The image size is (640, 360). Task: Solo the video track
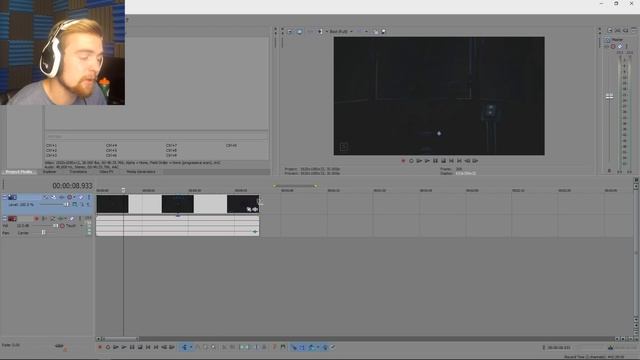pyautogui.click(x=89, y=197)
